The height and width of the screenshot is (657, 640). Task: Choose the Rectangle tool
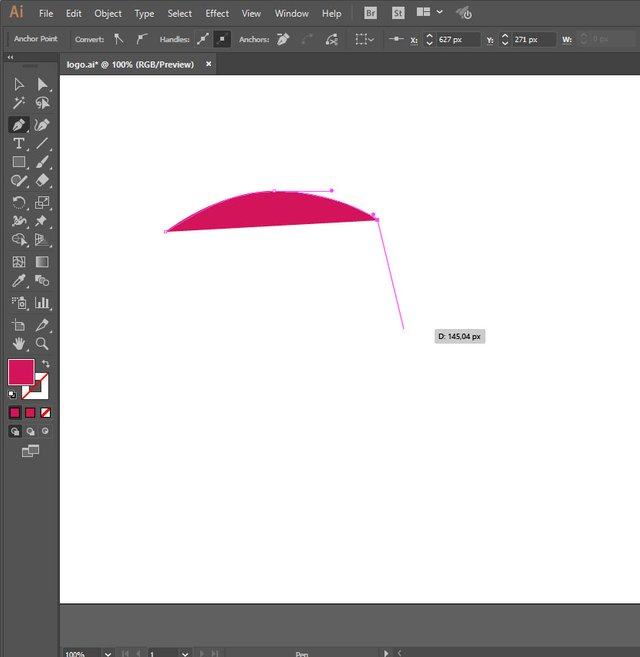click(x=18, y=162)
